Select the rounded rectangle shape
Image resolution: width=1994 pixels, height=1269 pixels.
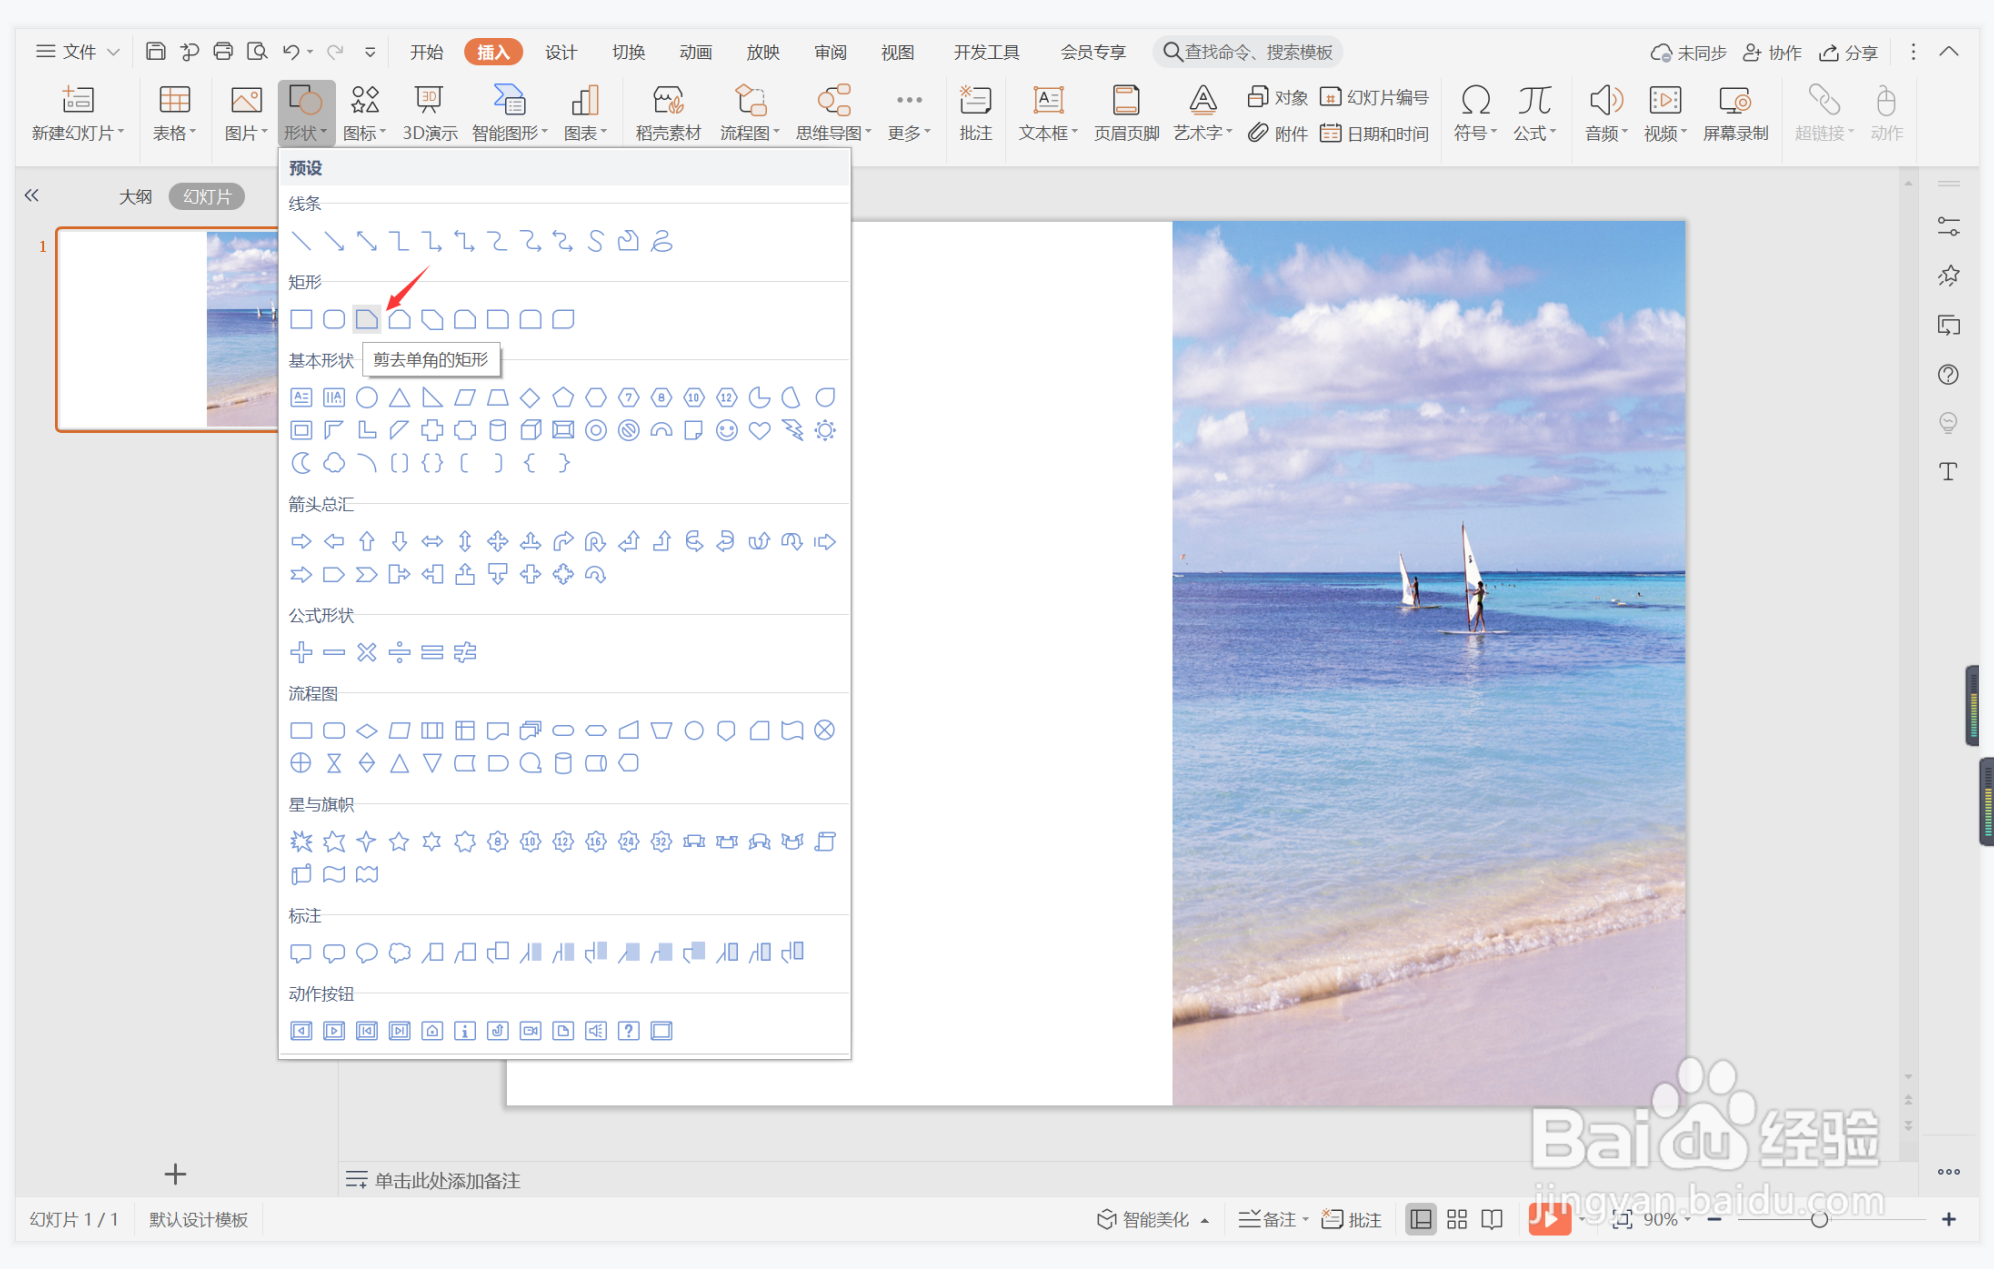click(x=334, y=319)
